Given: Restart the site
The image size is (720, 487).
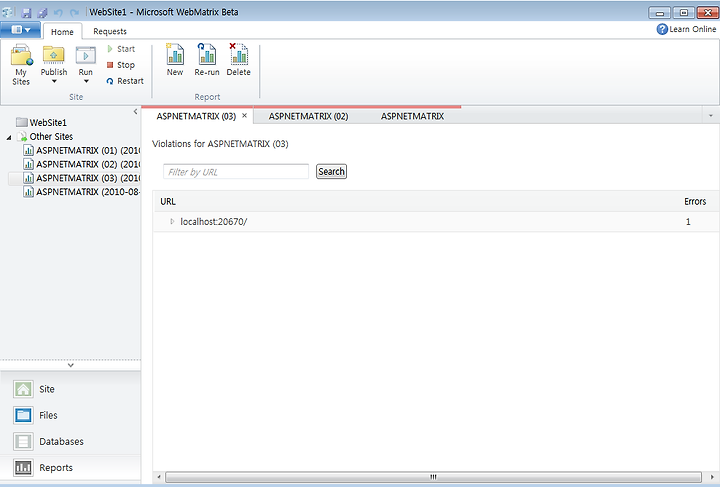Looking at the screenshot, I should click(x=125, y=81).
